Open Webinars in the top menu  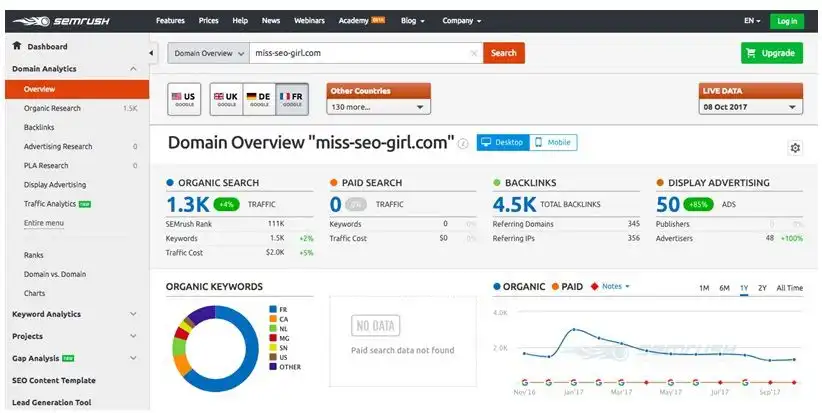click(x=309, y=21)
